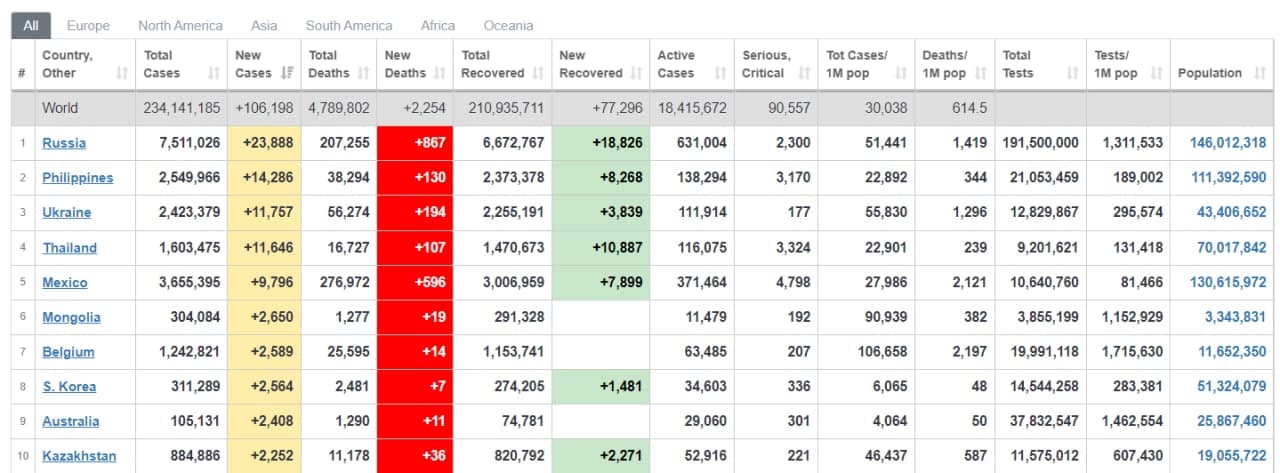Open the South America tab
This screenshot has height=473, width=1280.
coord(349,25)
